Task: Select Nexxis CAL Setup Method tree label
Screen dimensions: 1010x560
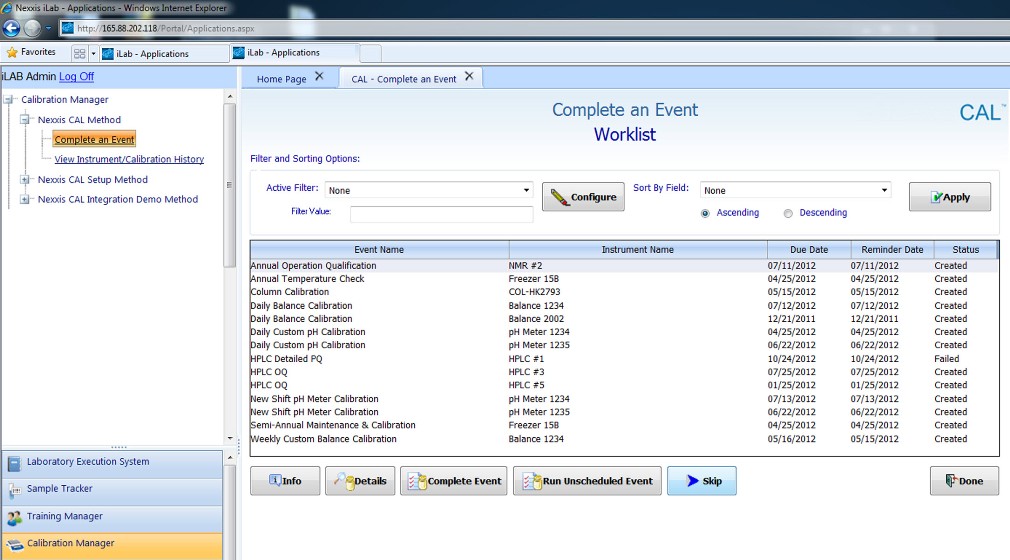Action: (92, 180)
